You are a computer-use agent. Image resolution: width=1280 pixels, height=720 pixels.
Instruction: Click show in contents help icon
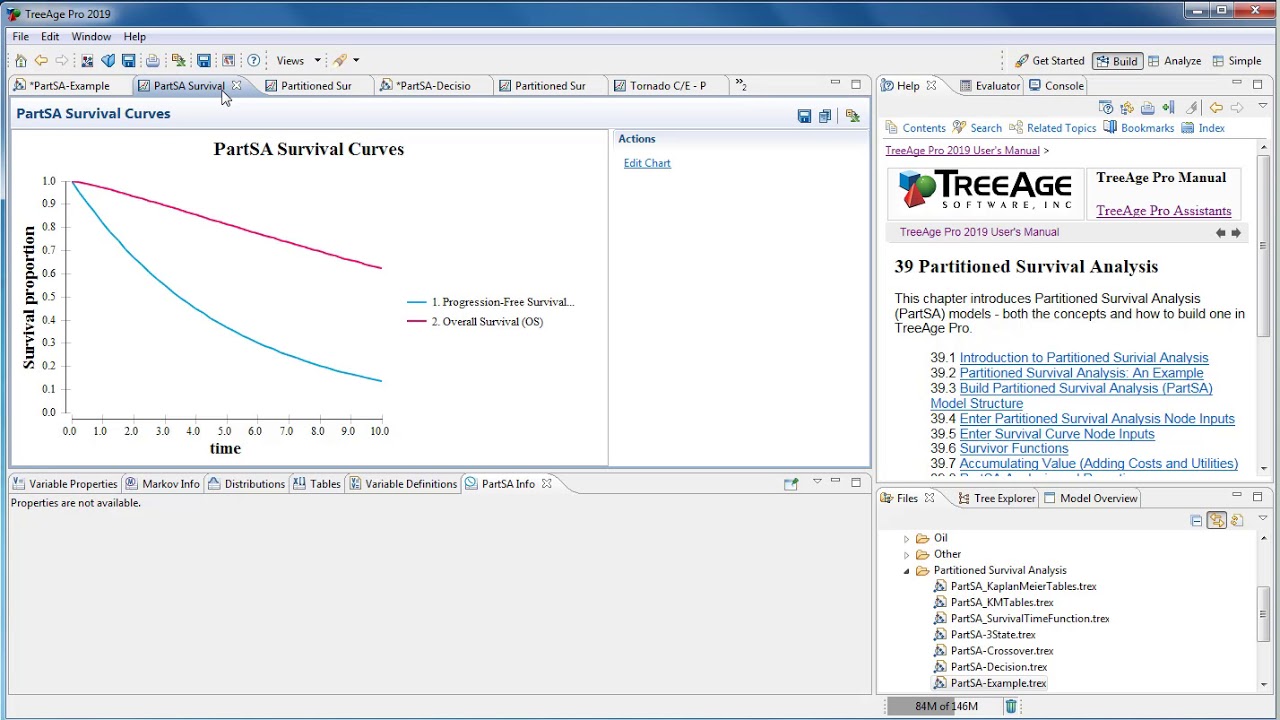point(1127,108)
